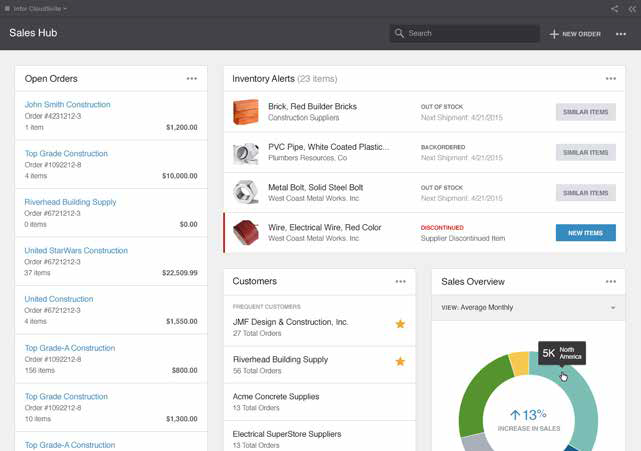Click the BACKORDERED status label

point(443,147)
